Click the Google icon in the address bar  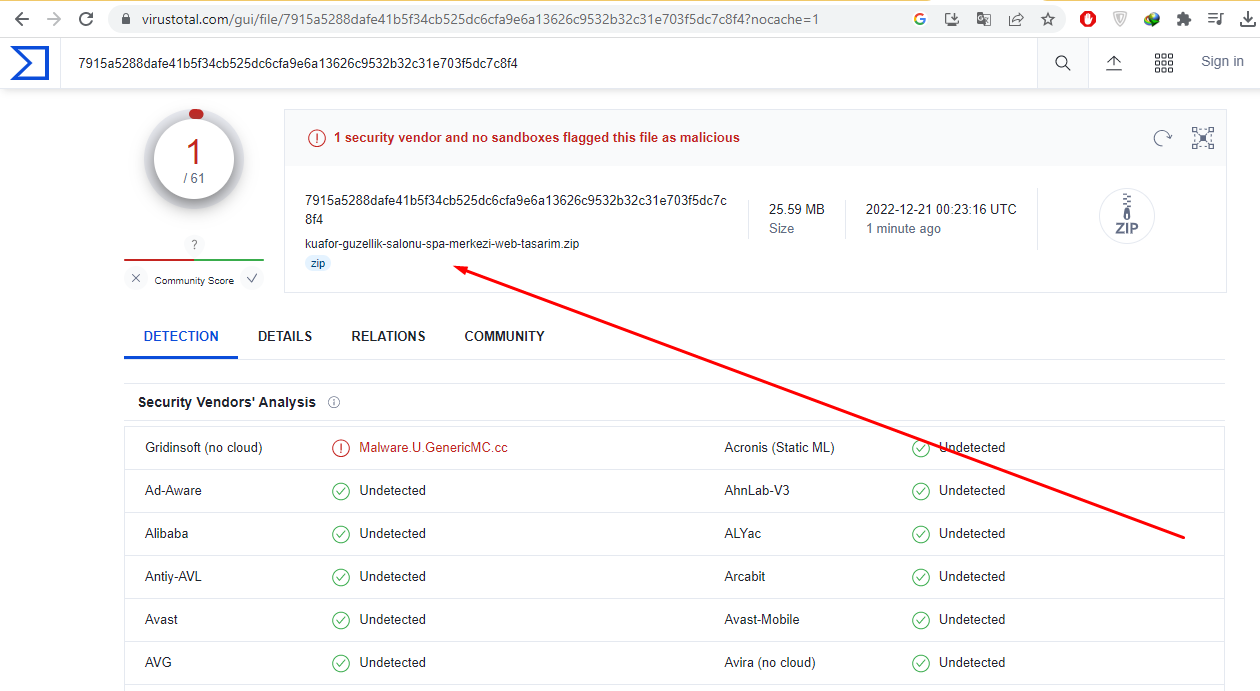(x=920, y=19)
